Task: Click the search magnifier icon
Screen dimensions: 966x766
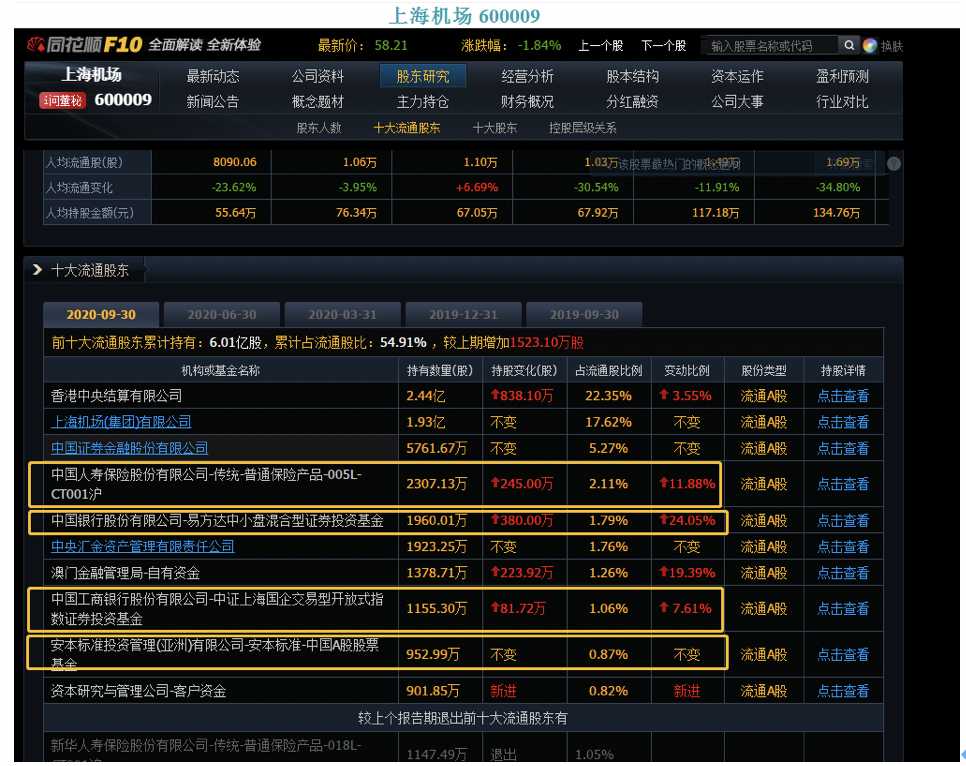Action: 849,45
